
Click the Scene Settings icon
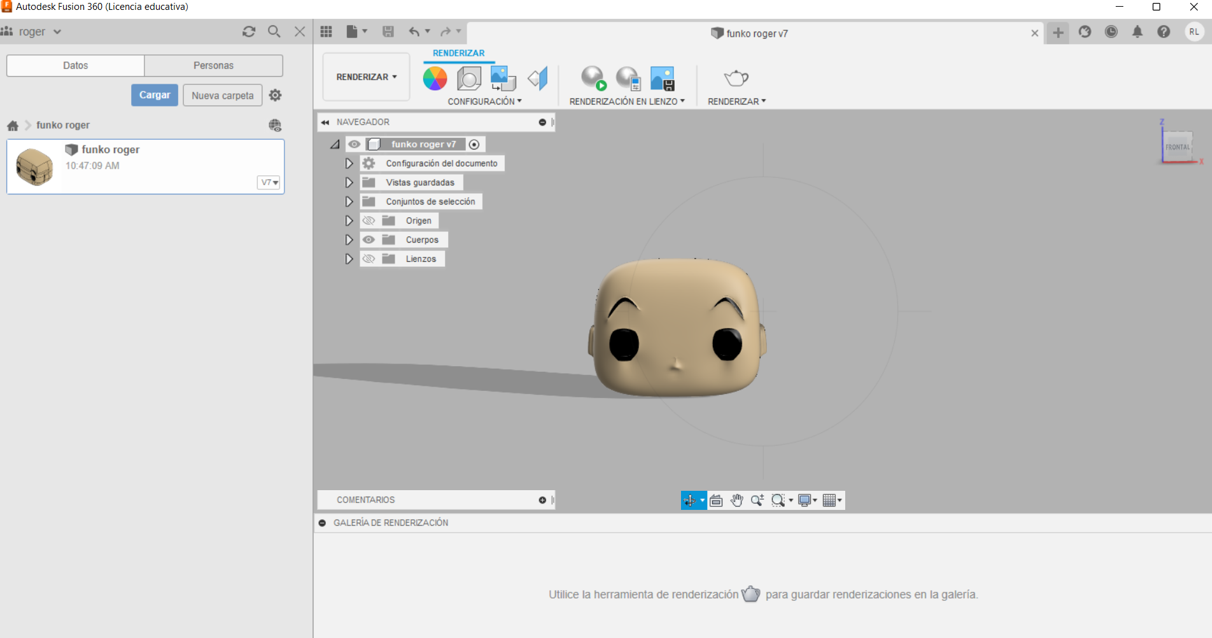click(x=469, y=78)
